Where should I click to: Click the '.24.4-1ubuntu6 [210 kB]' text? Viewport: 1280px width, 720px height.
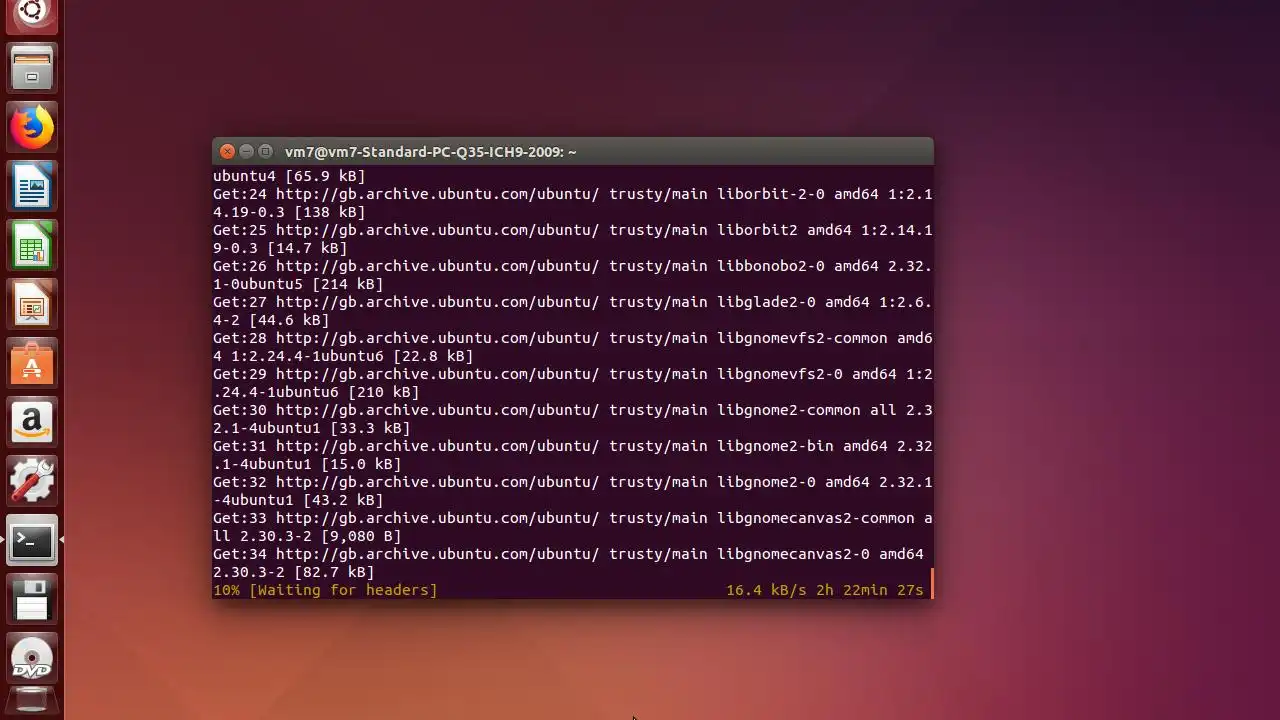316,392
